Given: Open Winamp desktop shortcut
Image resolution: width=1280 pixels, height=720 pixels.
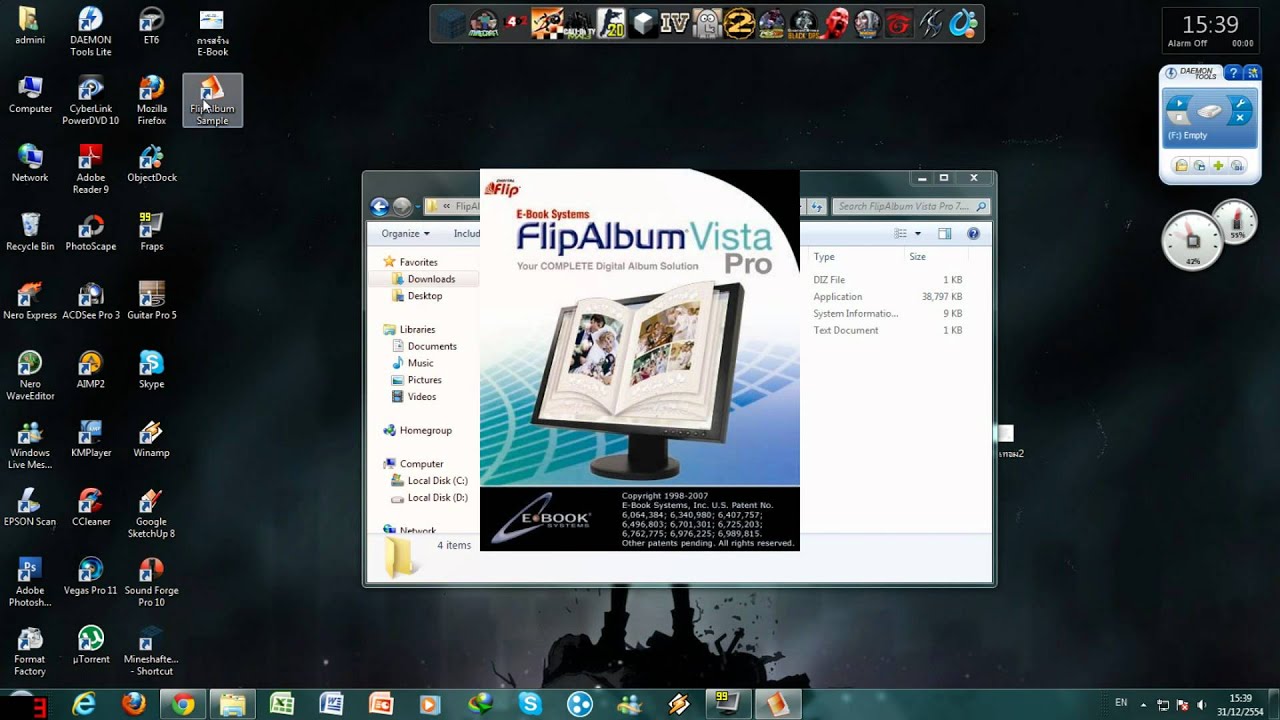Looking at the screenshot, I should [152, 439].
